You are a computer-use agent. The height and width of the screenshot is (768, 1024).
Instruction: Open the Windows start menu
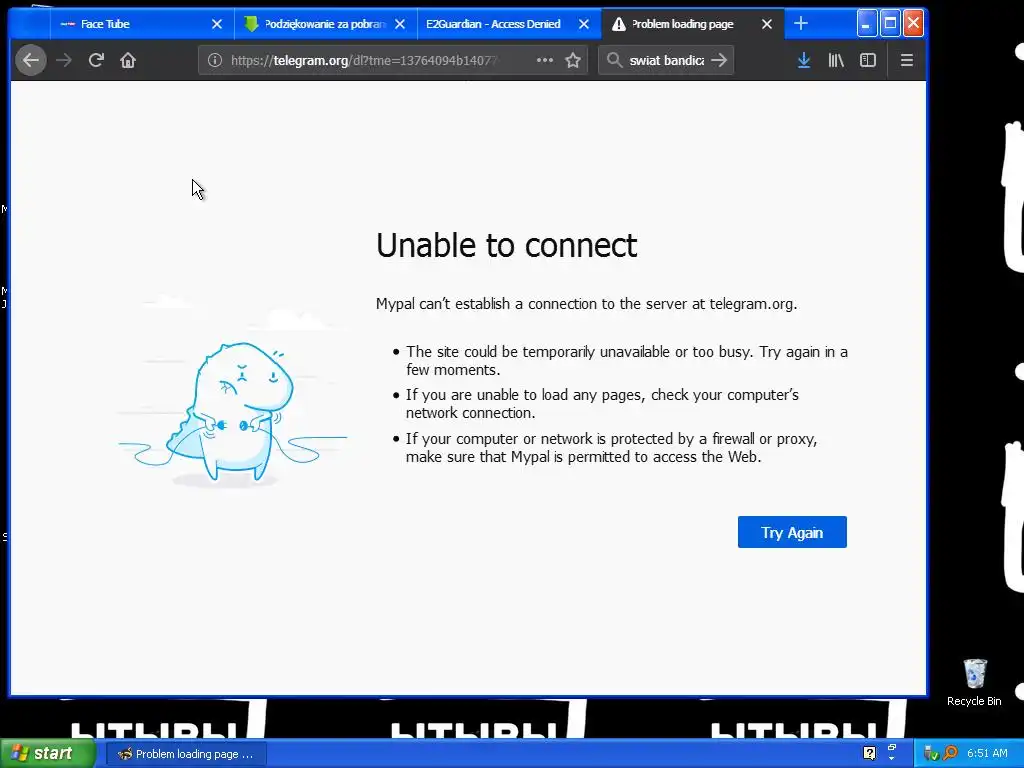coord(47,754)
